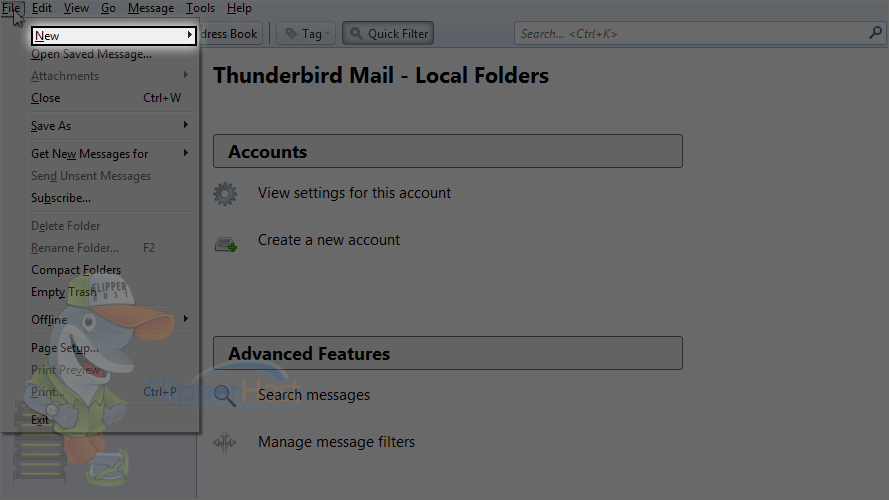Click the new account icon with plus
Image resolution: width=889 pixels, height=500 pixels.
(226, 244)
